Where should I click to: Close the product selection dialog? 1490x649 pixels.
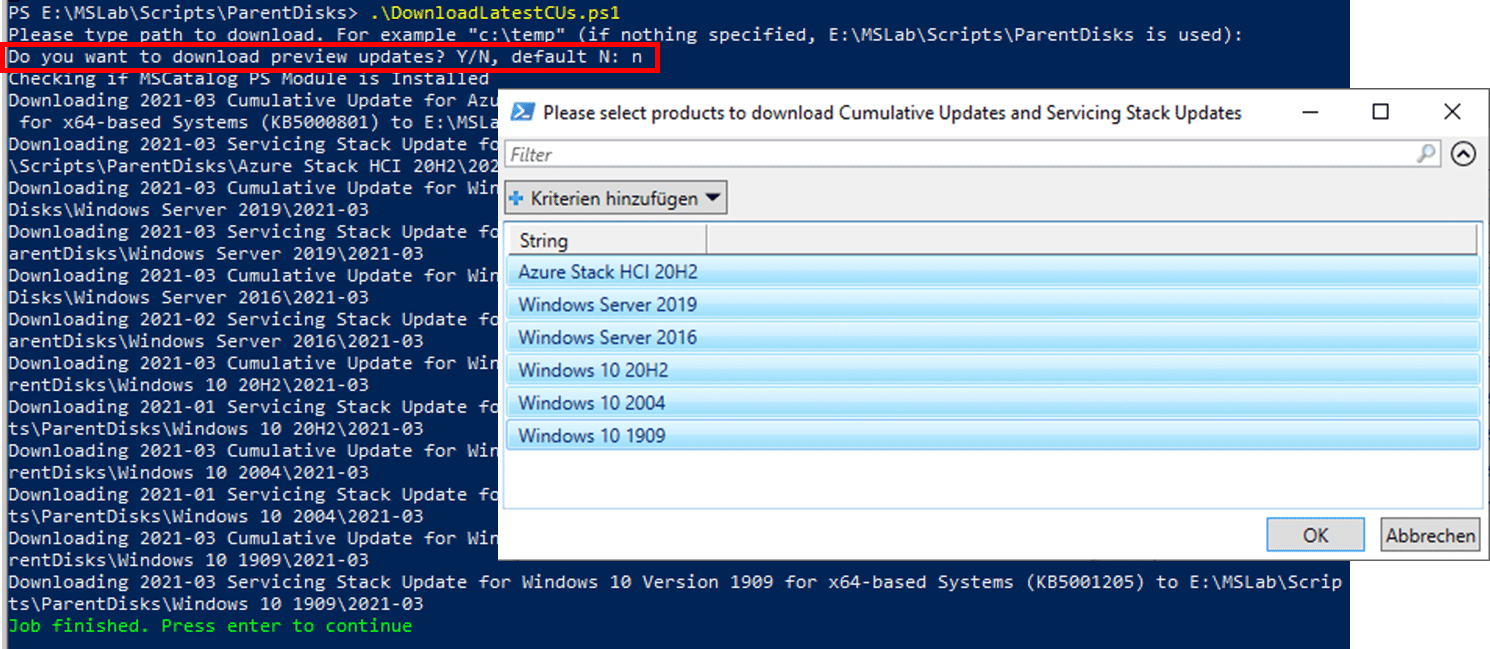tap(1452, 112)
